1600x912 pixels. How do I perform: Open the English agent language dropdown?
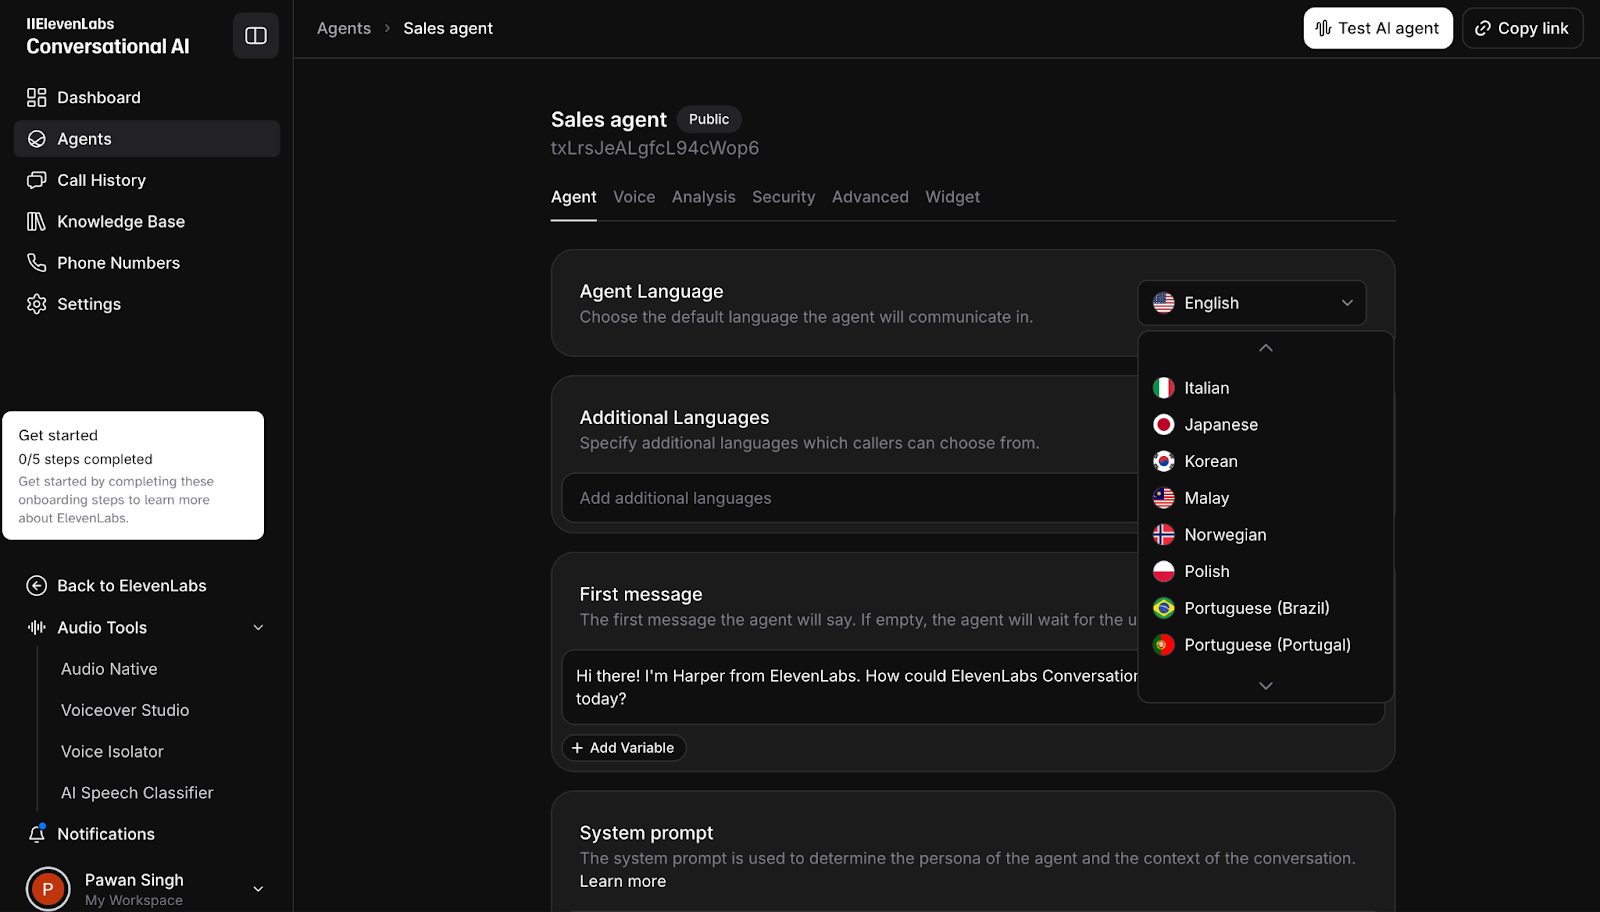coord(1252,303)
